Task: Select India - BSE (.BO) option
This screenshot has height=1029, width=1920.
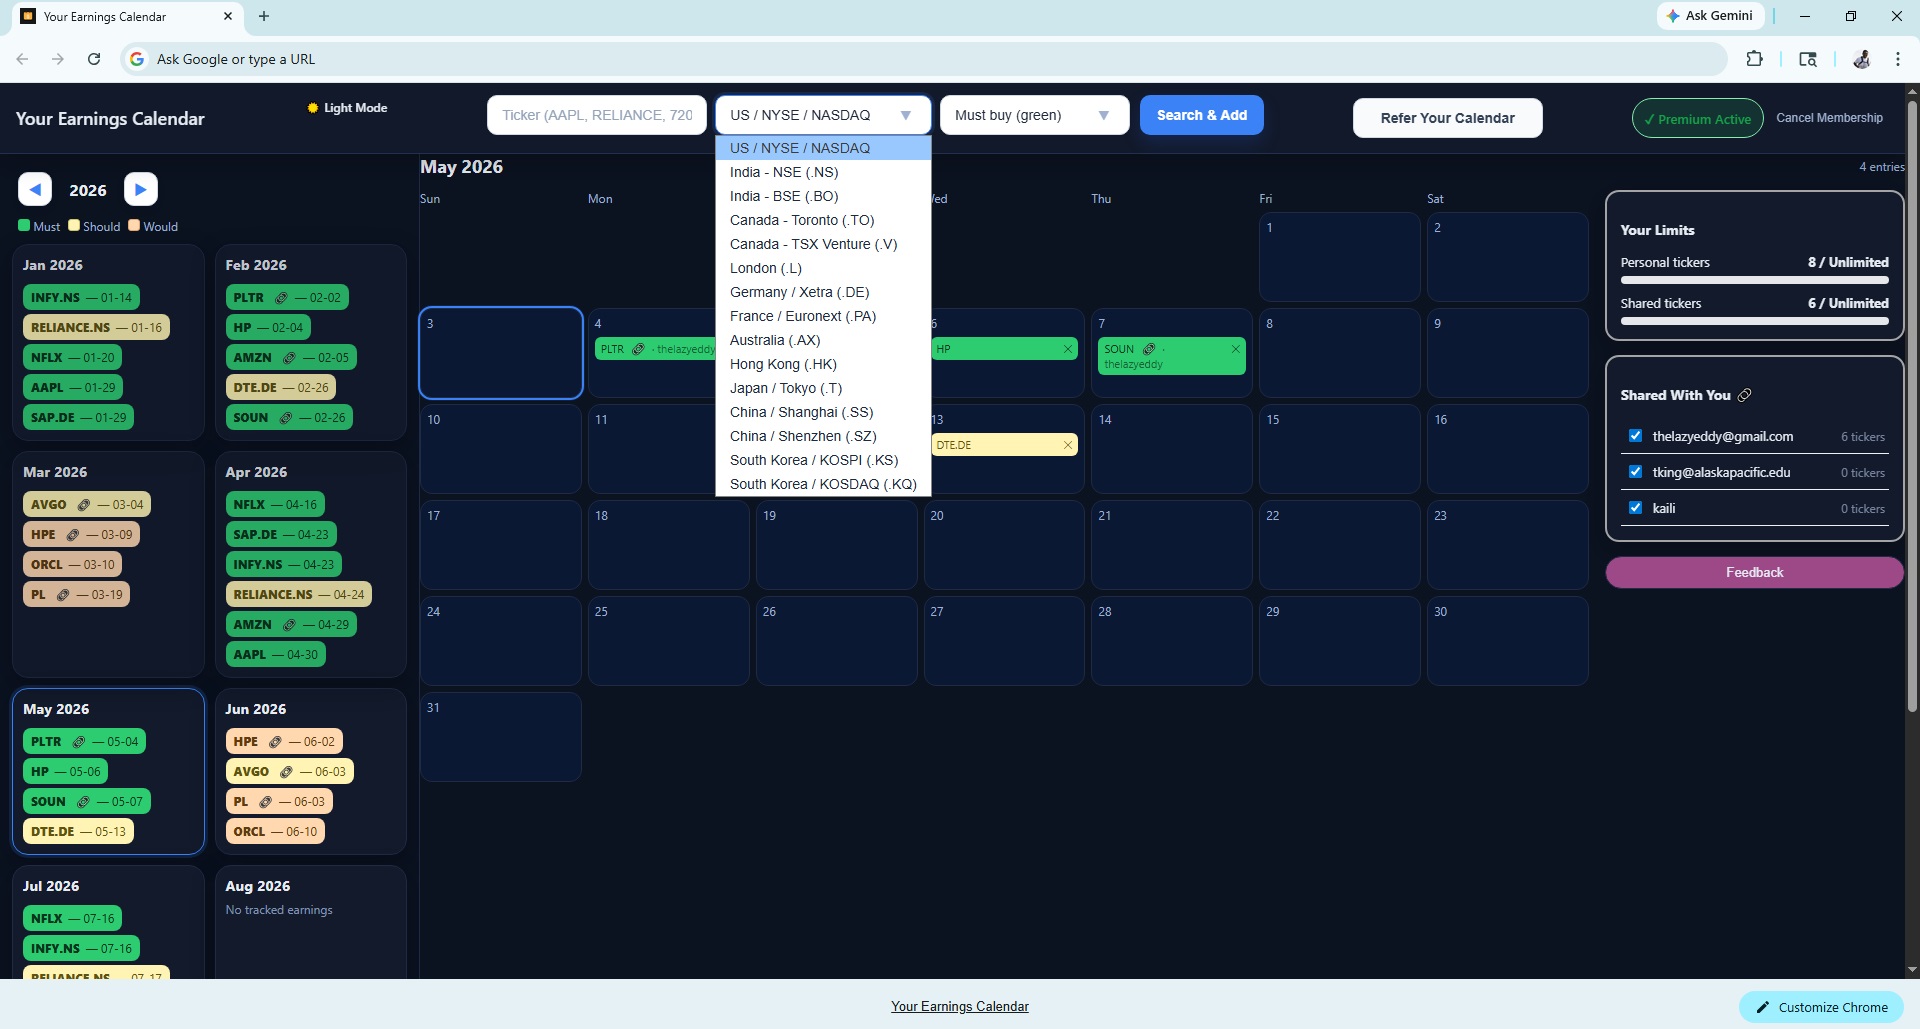Action: point(823,196)
